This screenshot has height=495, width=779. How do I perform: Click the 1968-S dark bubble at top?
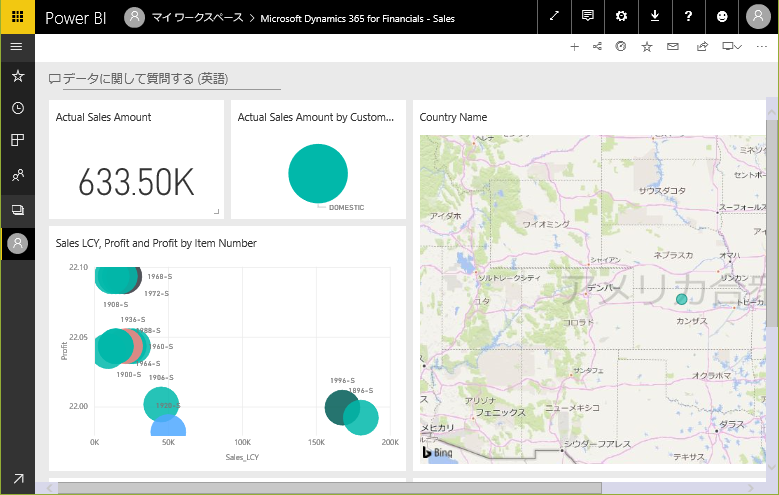(139, 278)
